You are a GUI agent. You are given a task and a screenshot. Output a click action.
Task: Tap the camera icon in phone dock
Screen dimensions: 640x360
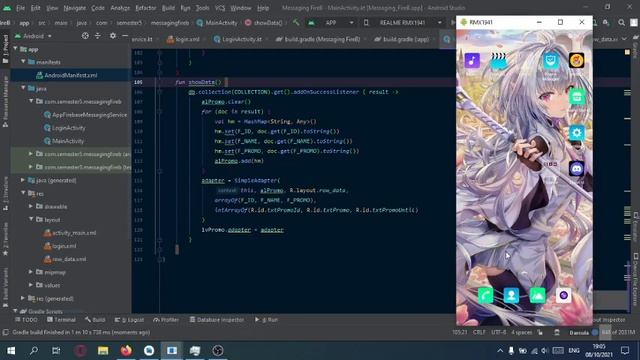(563, 295)
